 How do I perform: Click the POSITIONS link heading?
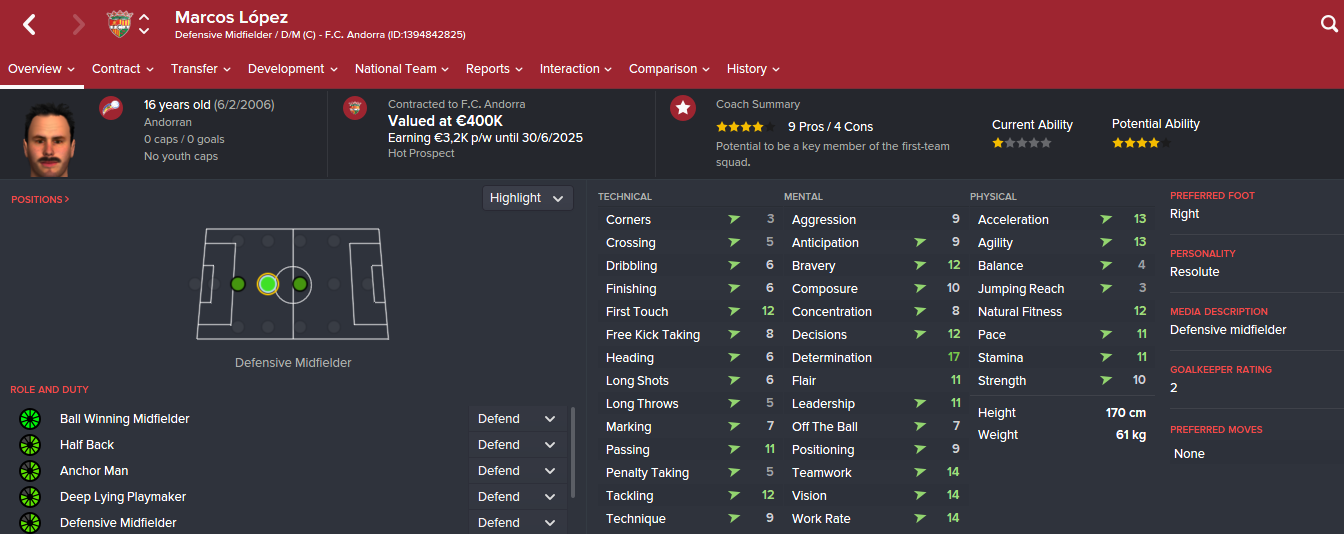40,200
